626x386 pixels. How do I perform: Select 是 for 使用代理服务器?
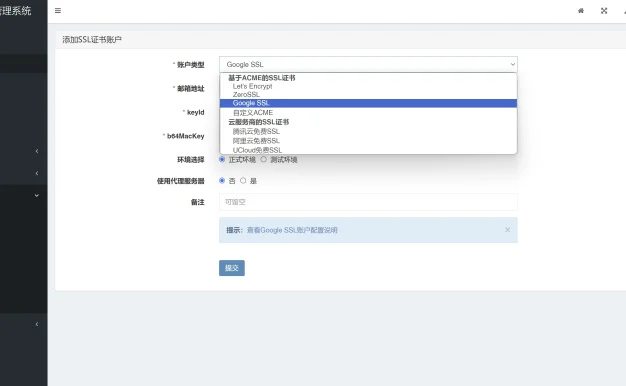click(x=243, y=180)
